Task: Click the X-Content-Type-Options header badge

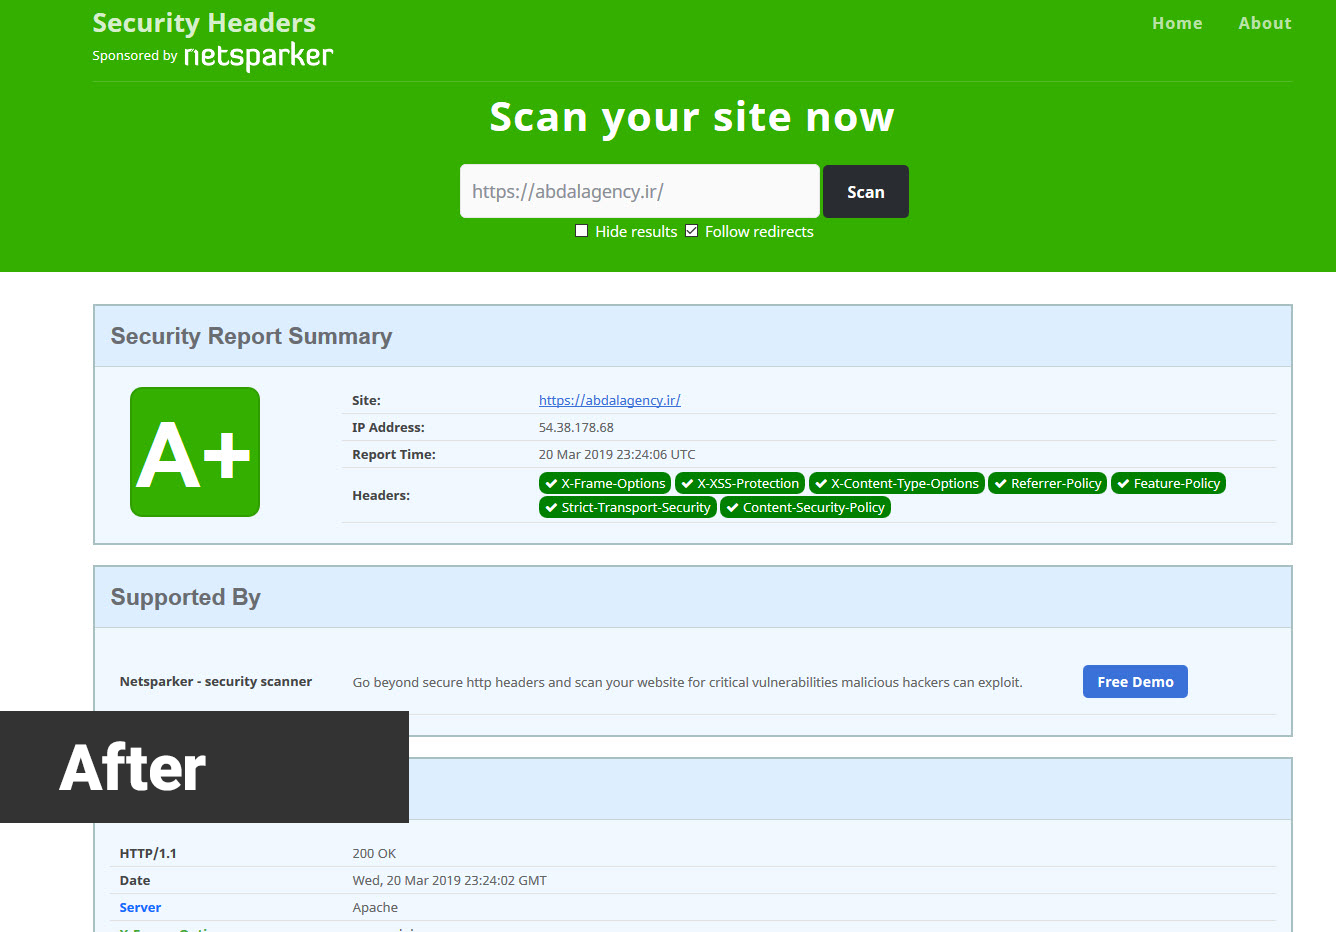Action: click(x=897, y=483)
